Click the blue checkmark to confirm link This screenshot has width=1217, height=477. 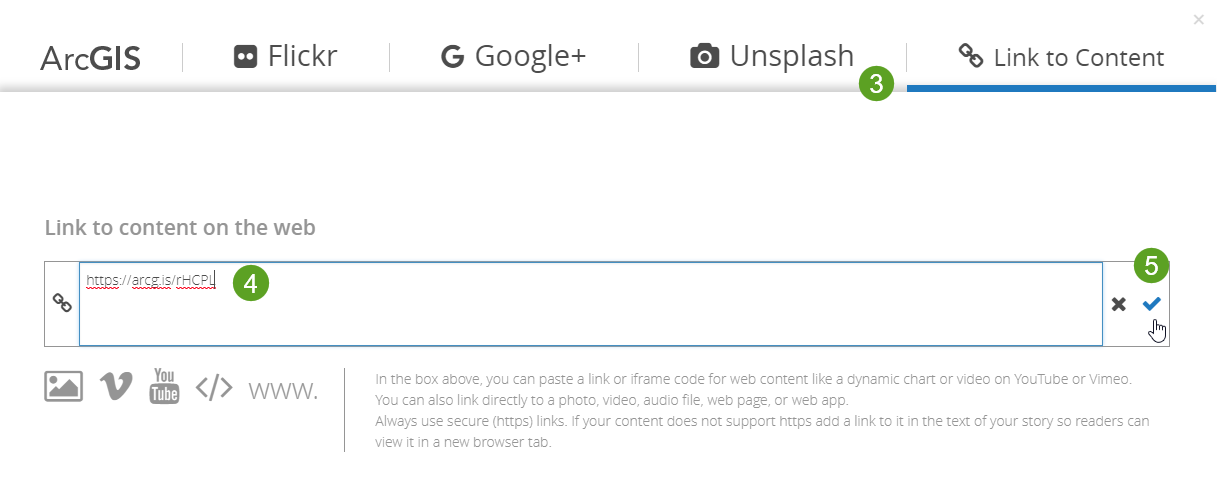tap(1152, 304)
